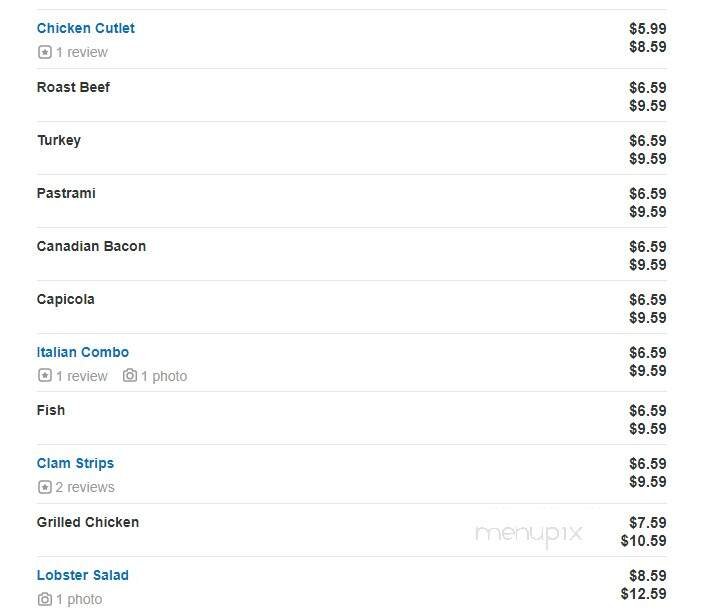The width and height of the screenshot is (708, 616).
Task: Select the Canadian Bacon menu item
Action: pyautogui.click(x=91, y=246)
